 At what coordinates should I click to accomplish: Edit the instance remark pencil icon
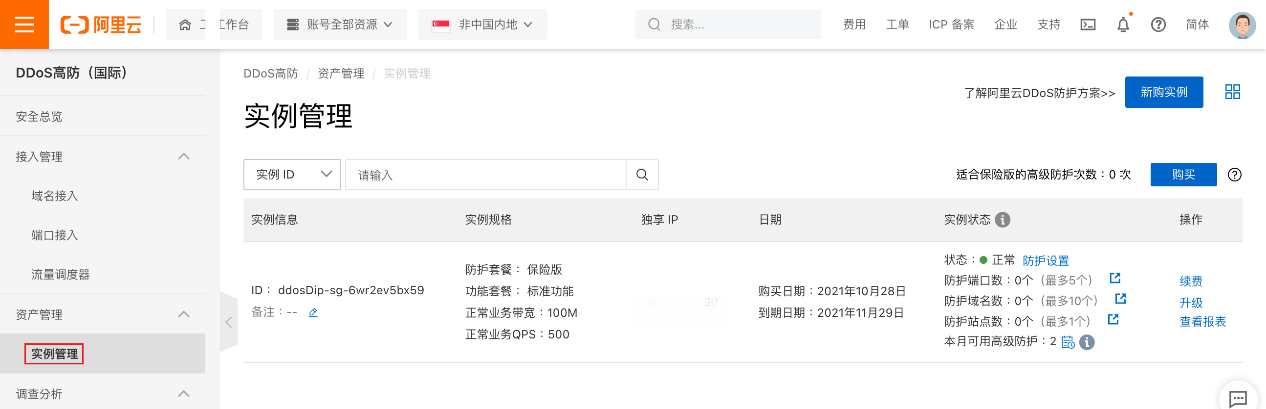[x=313, y=312]
